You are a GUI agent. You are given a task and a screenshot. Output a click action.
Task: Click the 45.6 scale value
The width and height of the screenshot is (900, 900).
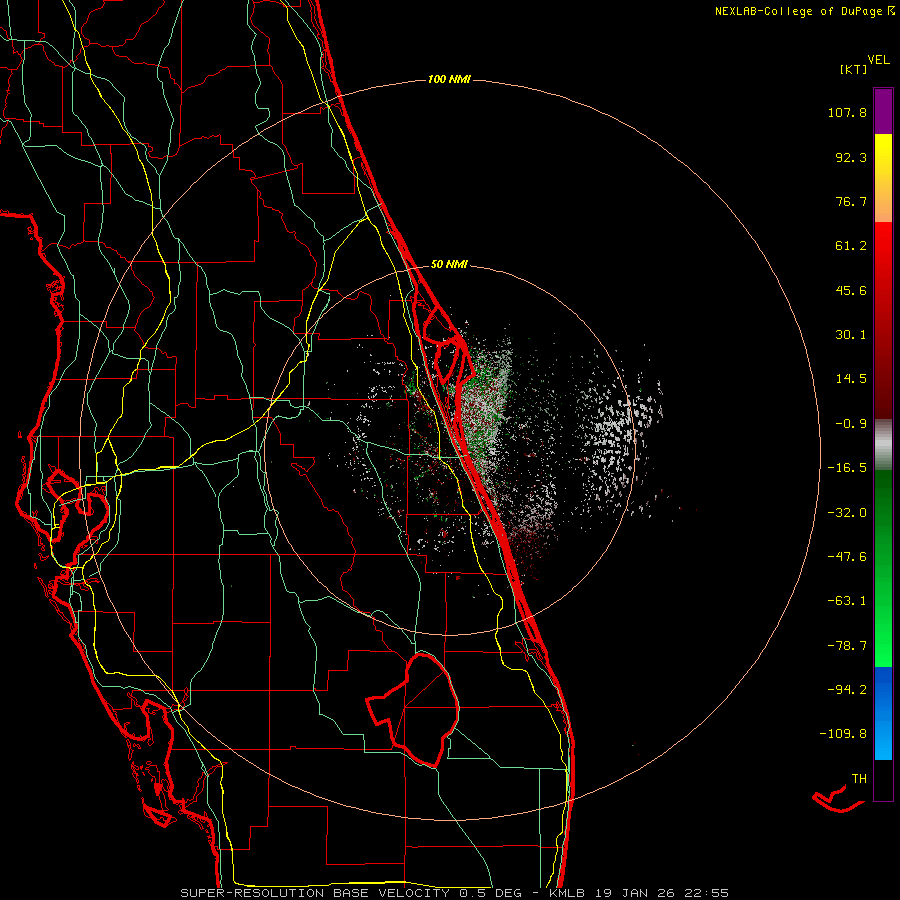(x=851, y=290)
